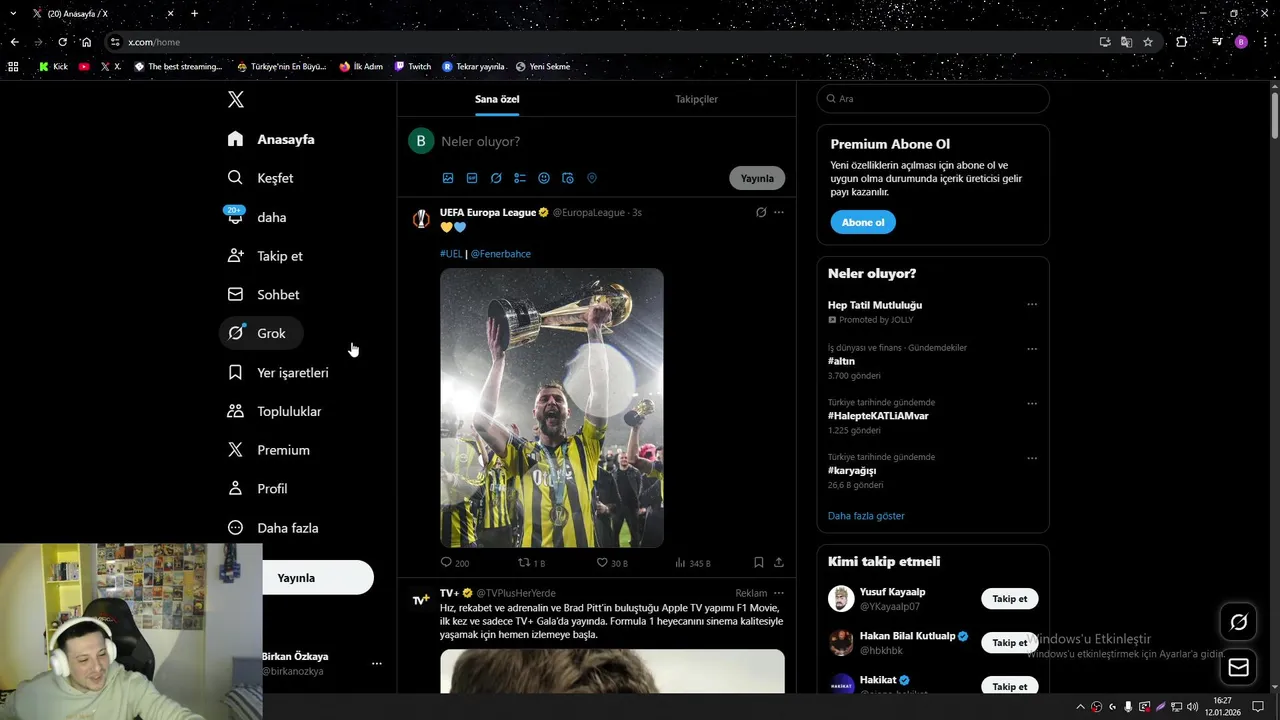Click the Ara search field
This screenshot has height=720, width=1280.
933,99
